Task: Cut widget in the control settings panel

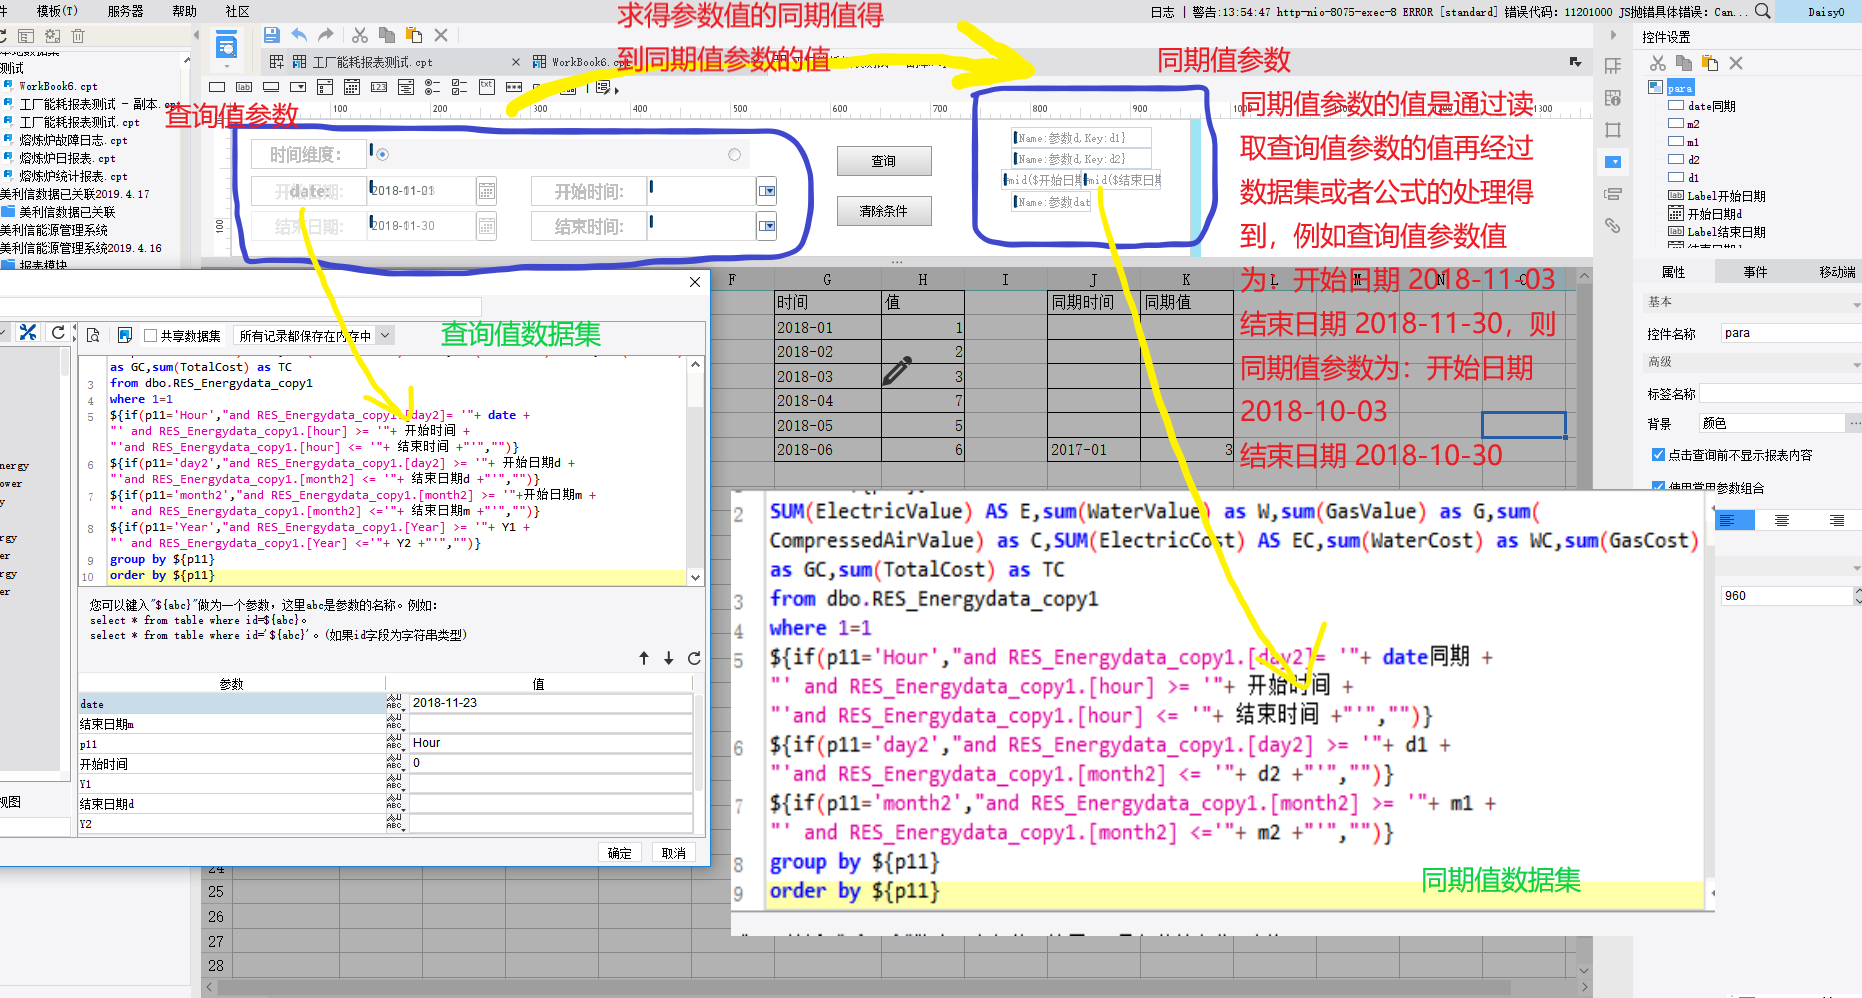Action: pos(1658,63)
